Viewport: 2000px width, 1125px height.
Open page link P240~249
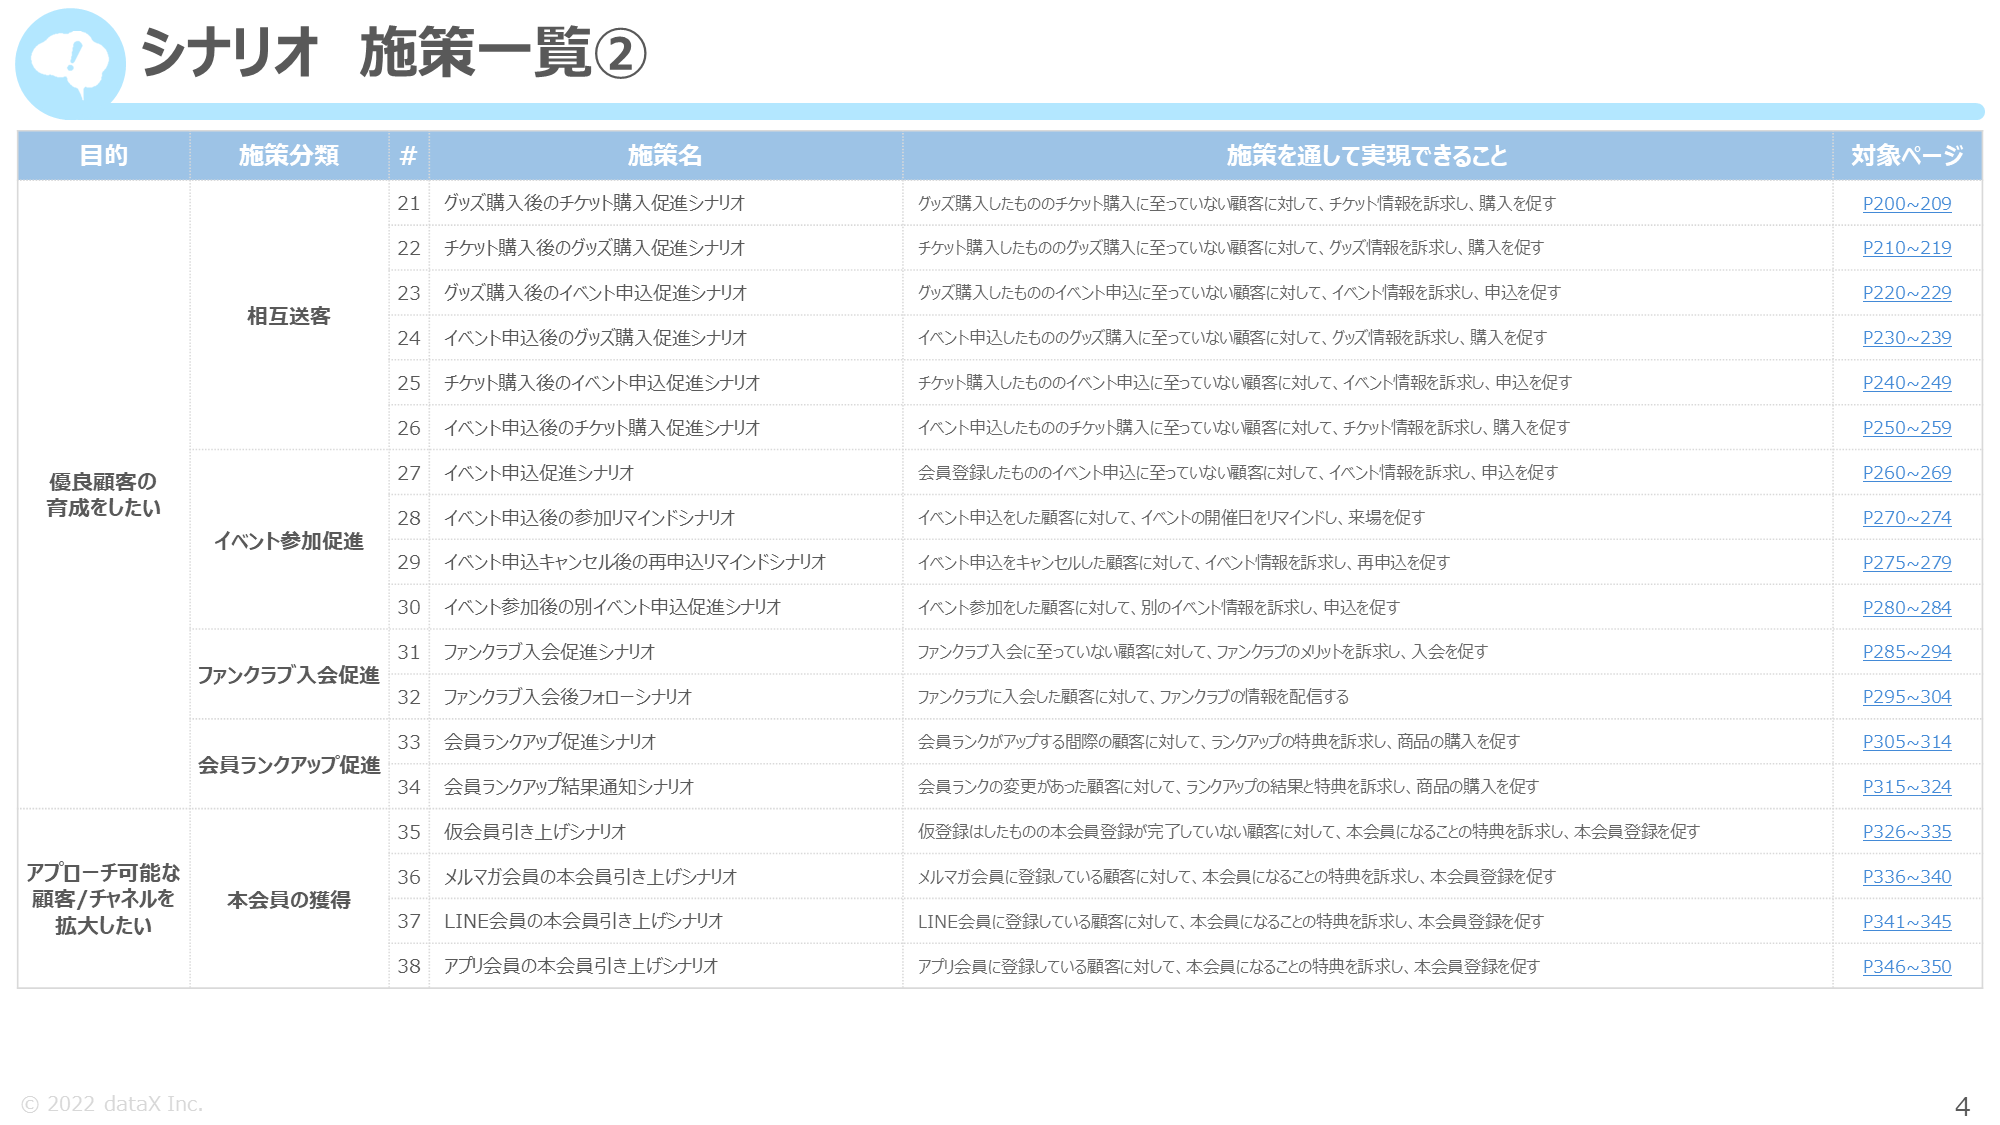pos(1906,383)
